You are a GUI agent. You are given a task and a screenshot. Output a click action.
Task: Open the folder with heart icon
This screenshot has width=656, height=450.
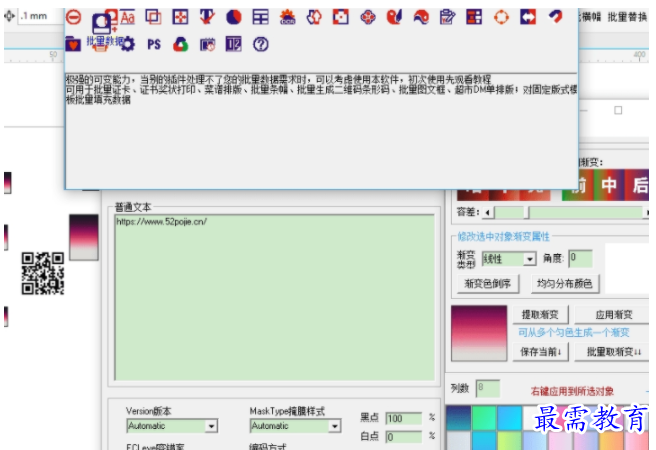click(73, 44)
